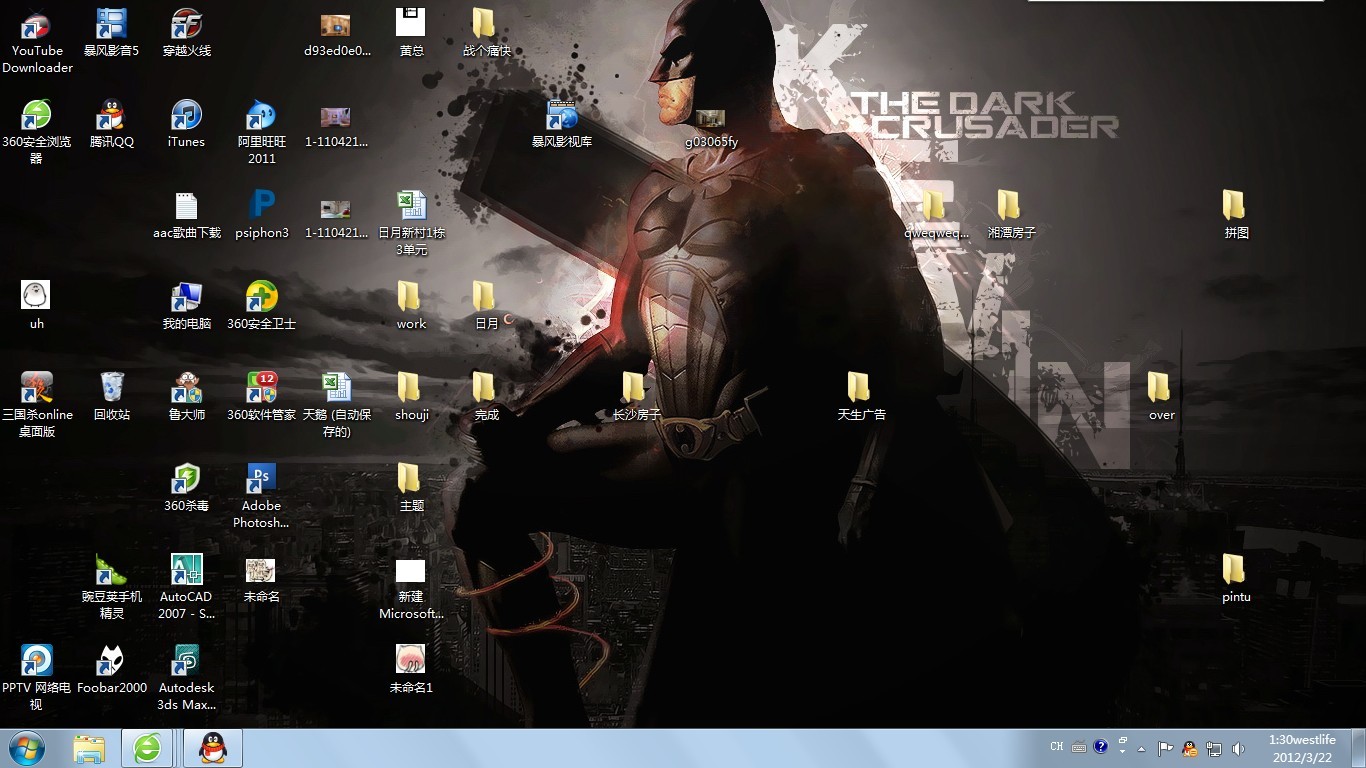Launch the psiphon3 shortcut

pos(262,215)
